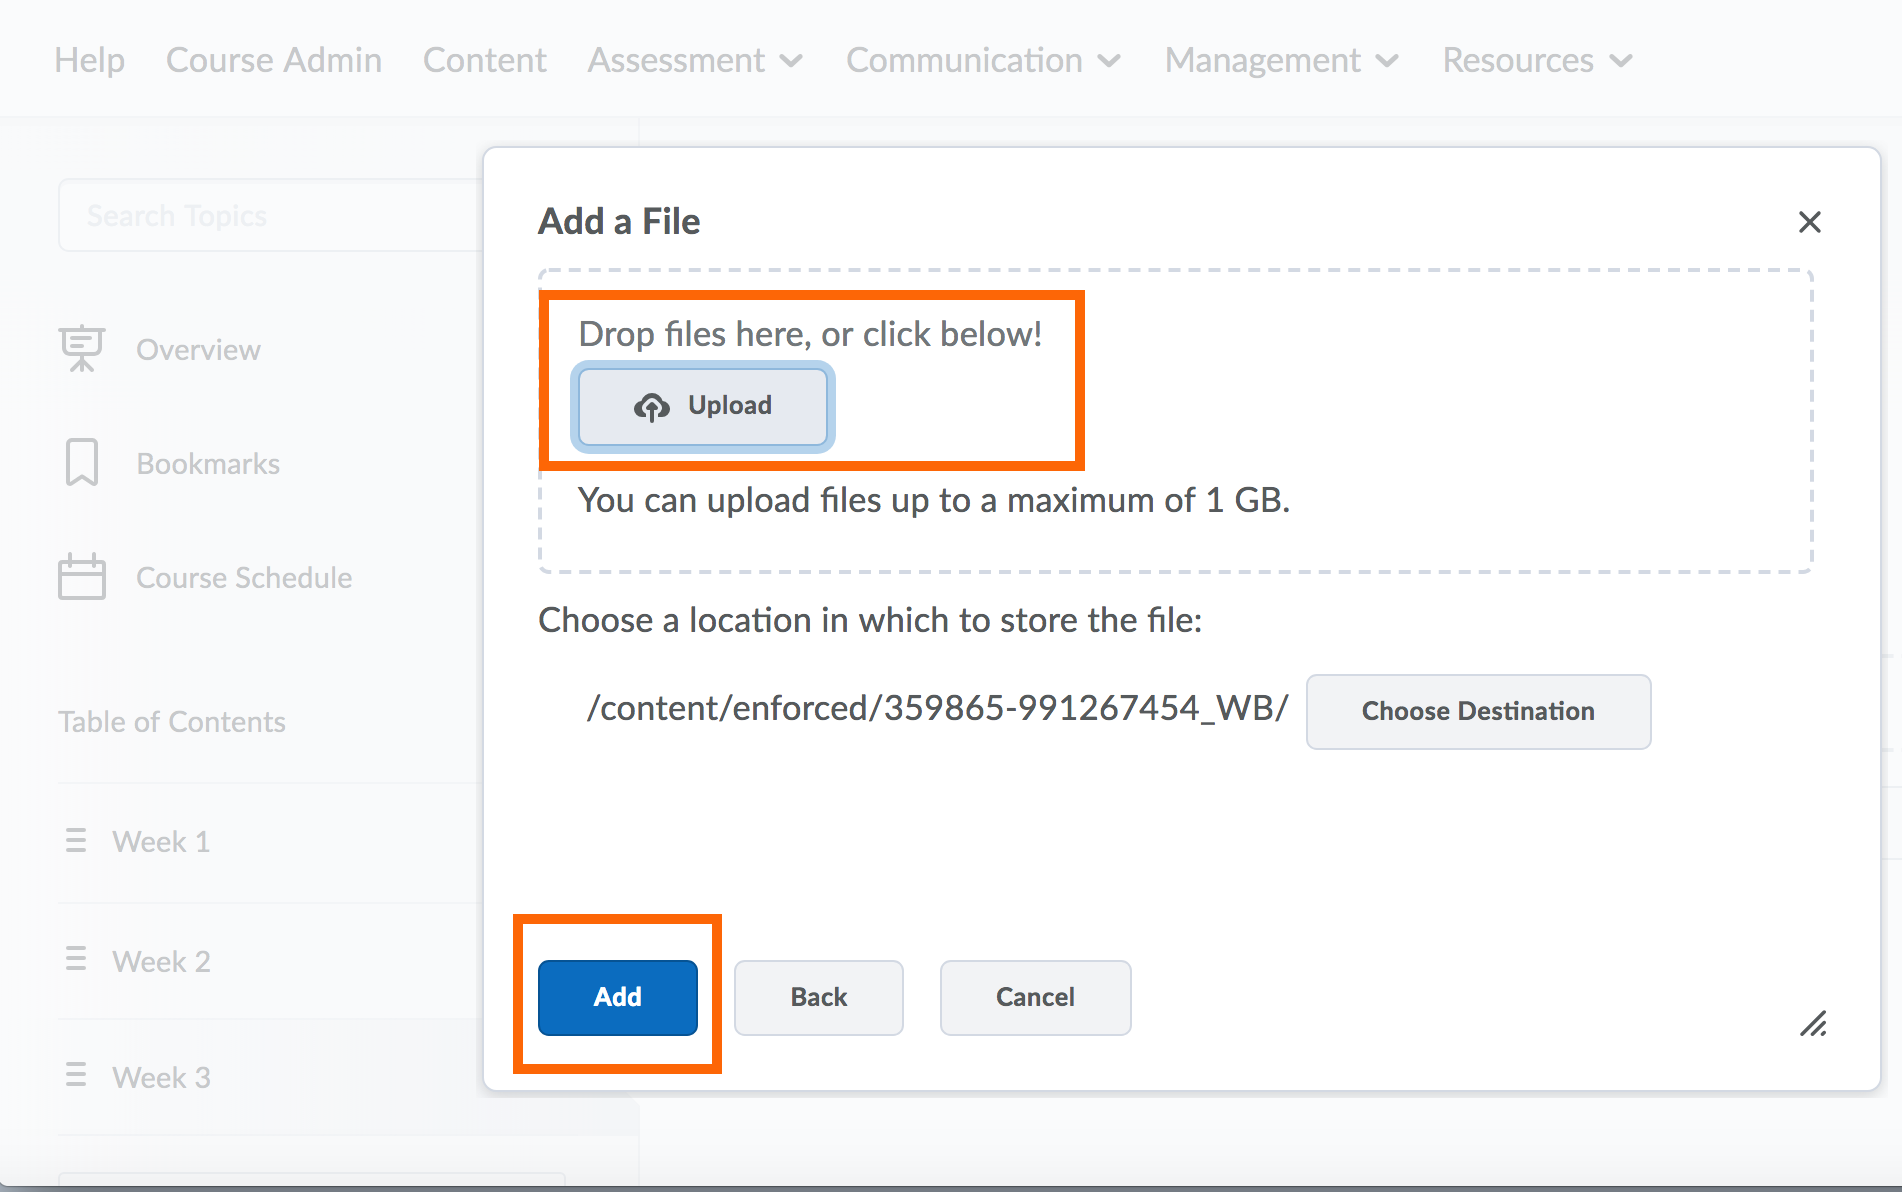Click the Course Schedule calendar icon

point(81,577)
